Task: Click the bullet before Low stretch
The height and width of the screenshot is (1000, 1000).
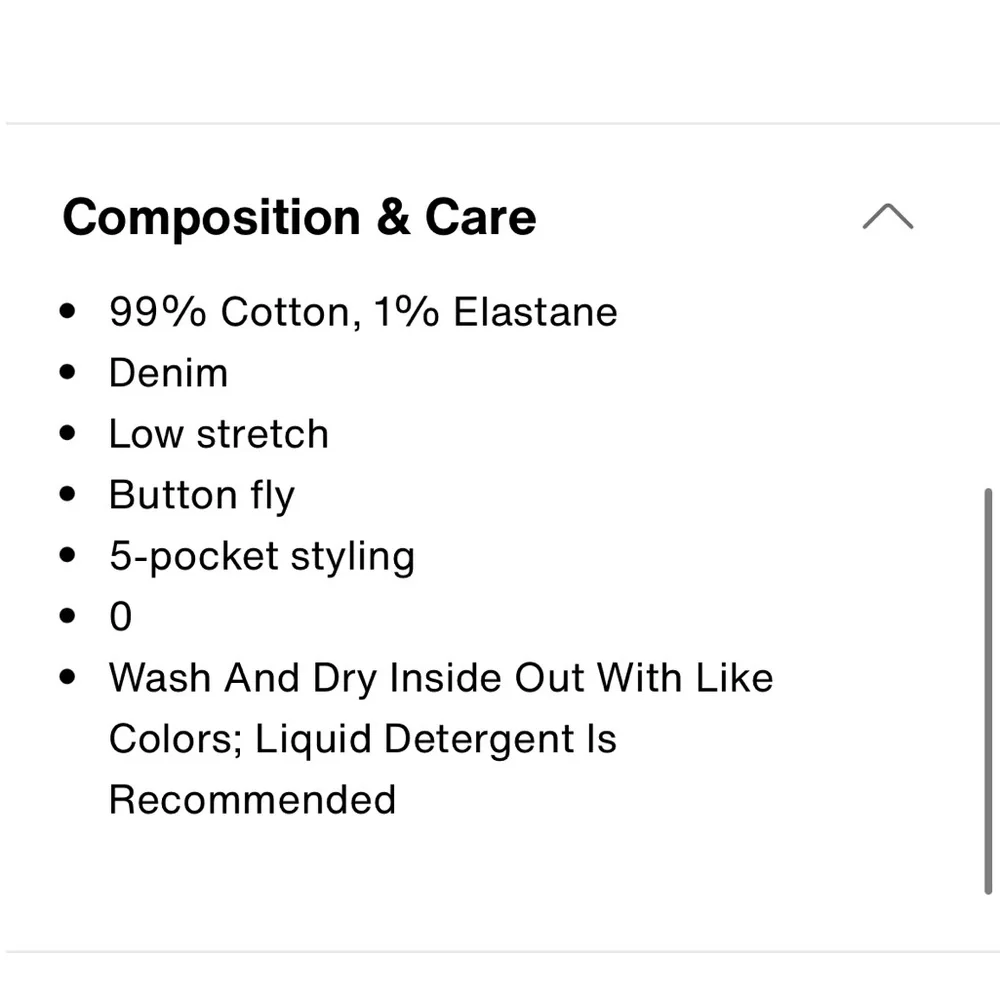Action: tap(67, 433)
